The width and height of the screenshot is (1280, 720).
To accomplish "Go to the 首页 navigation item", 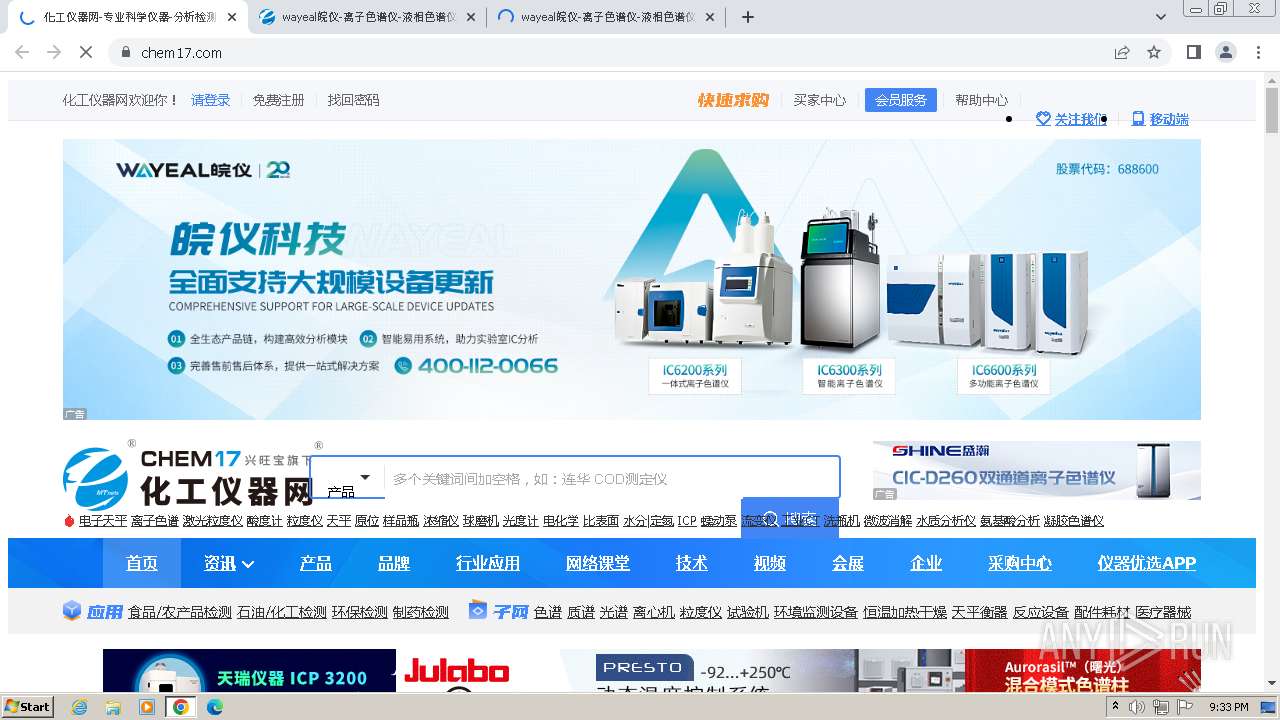I will [142, 563].
